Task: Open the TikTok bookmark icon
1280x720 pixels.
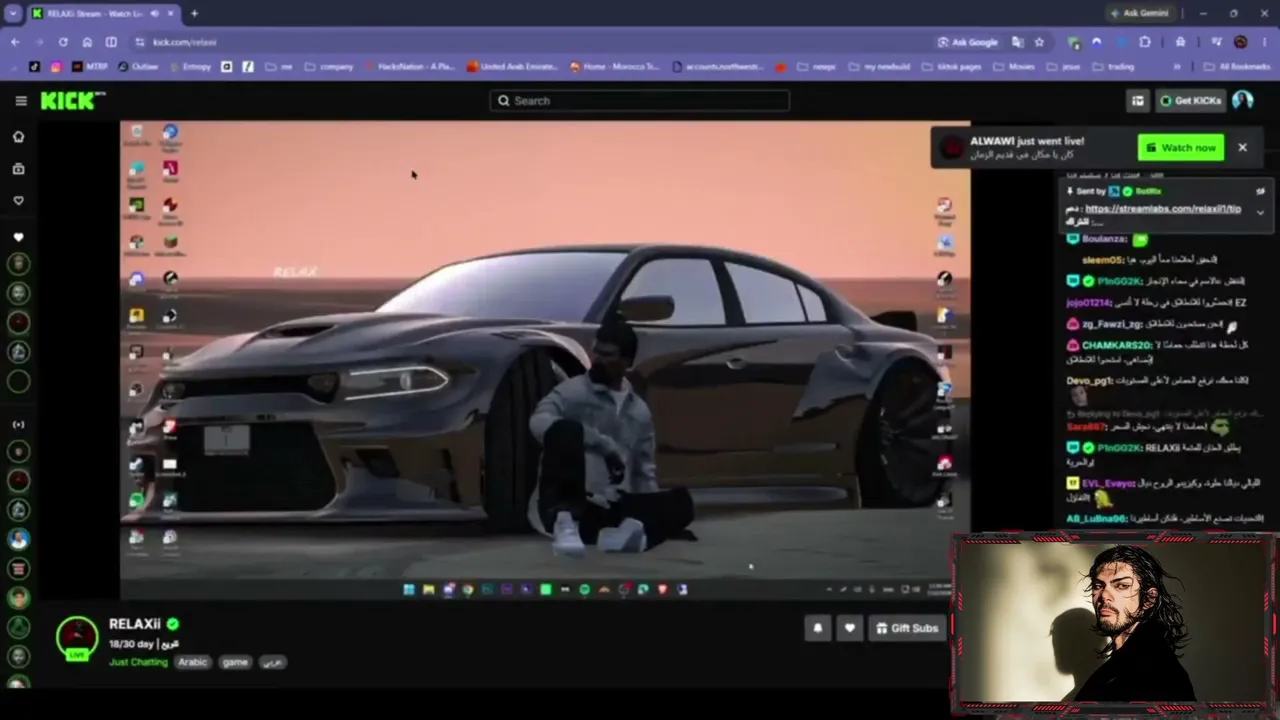Action: tap(35, 67)
